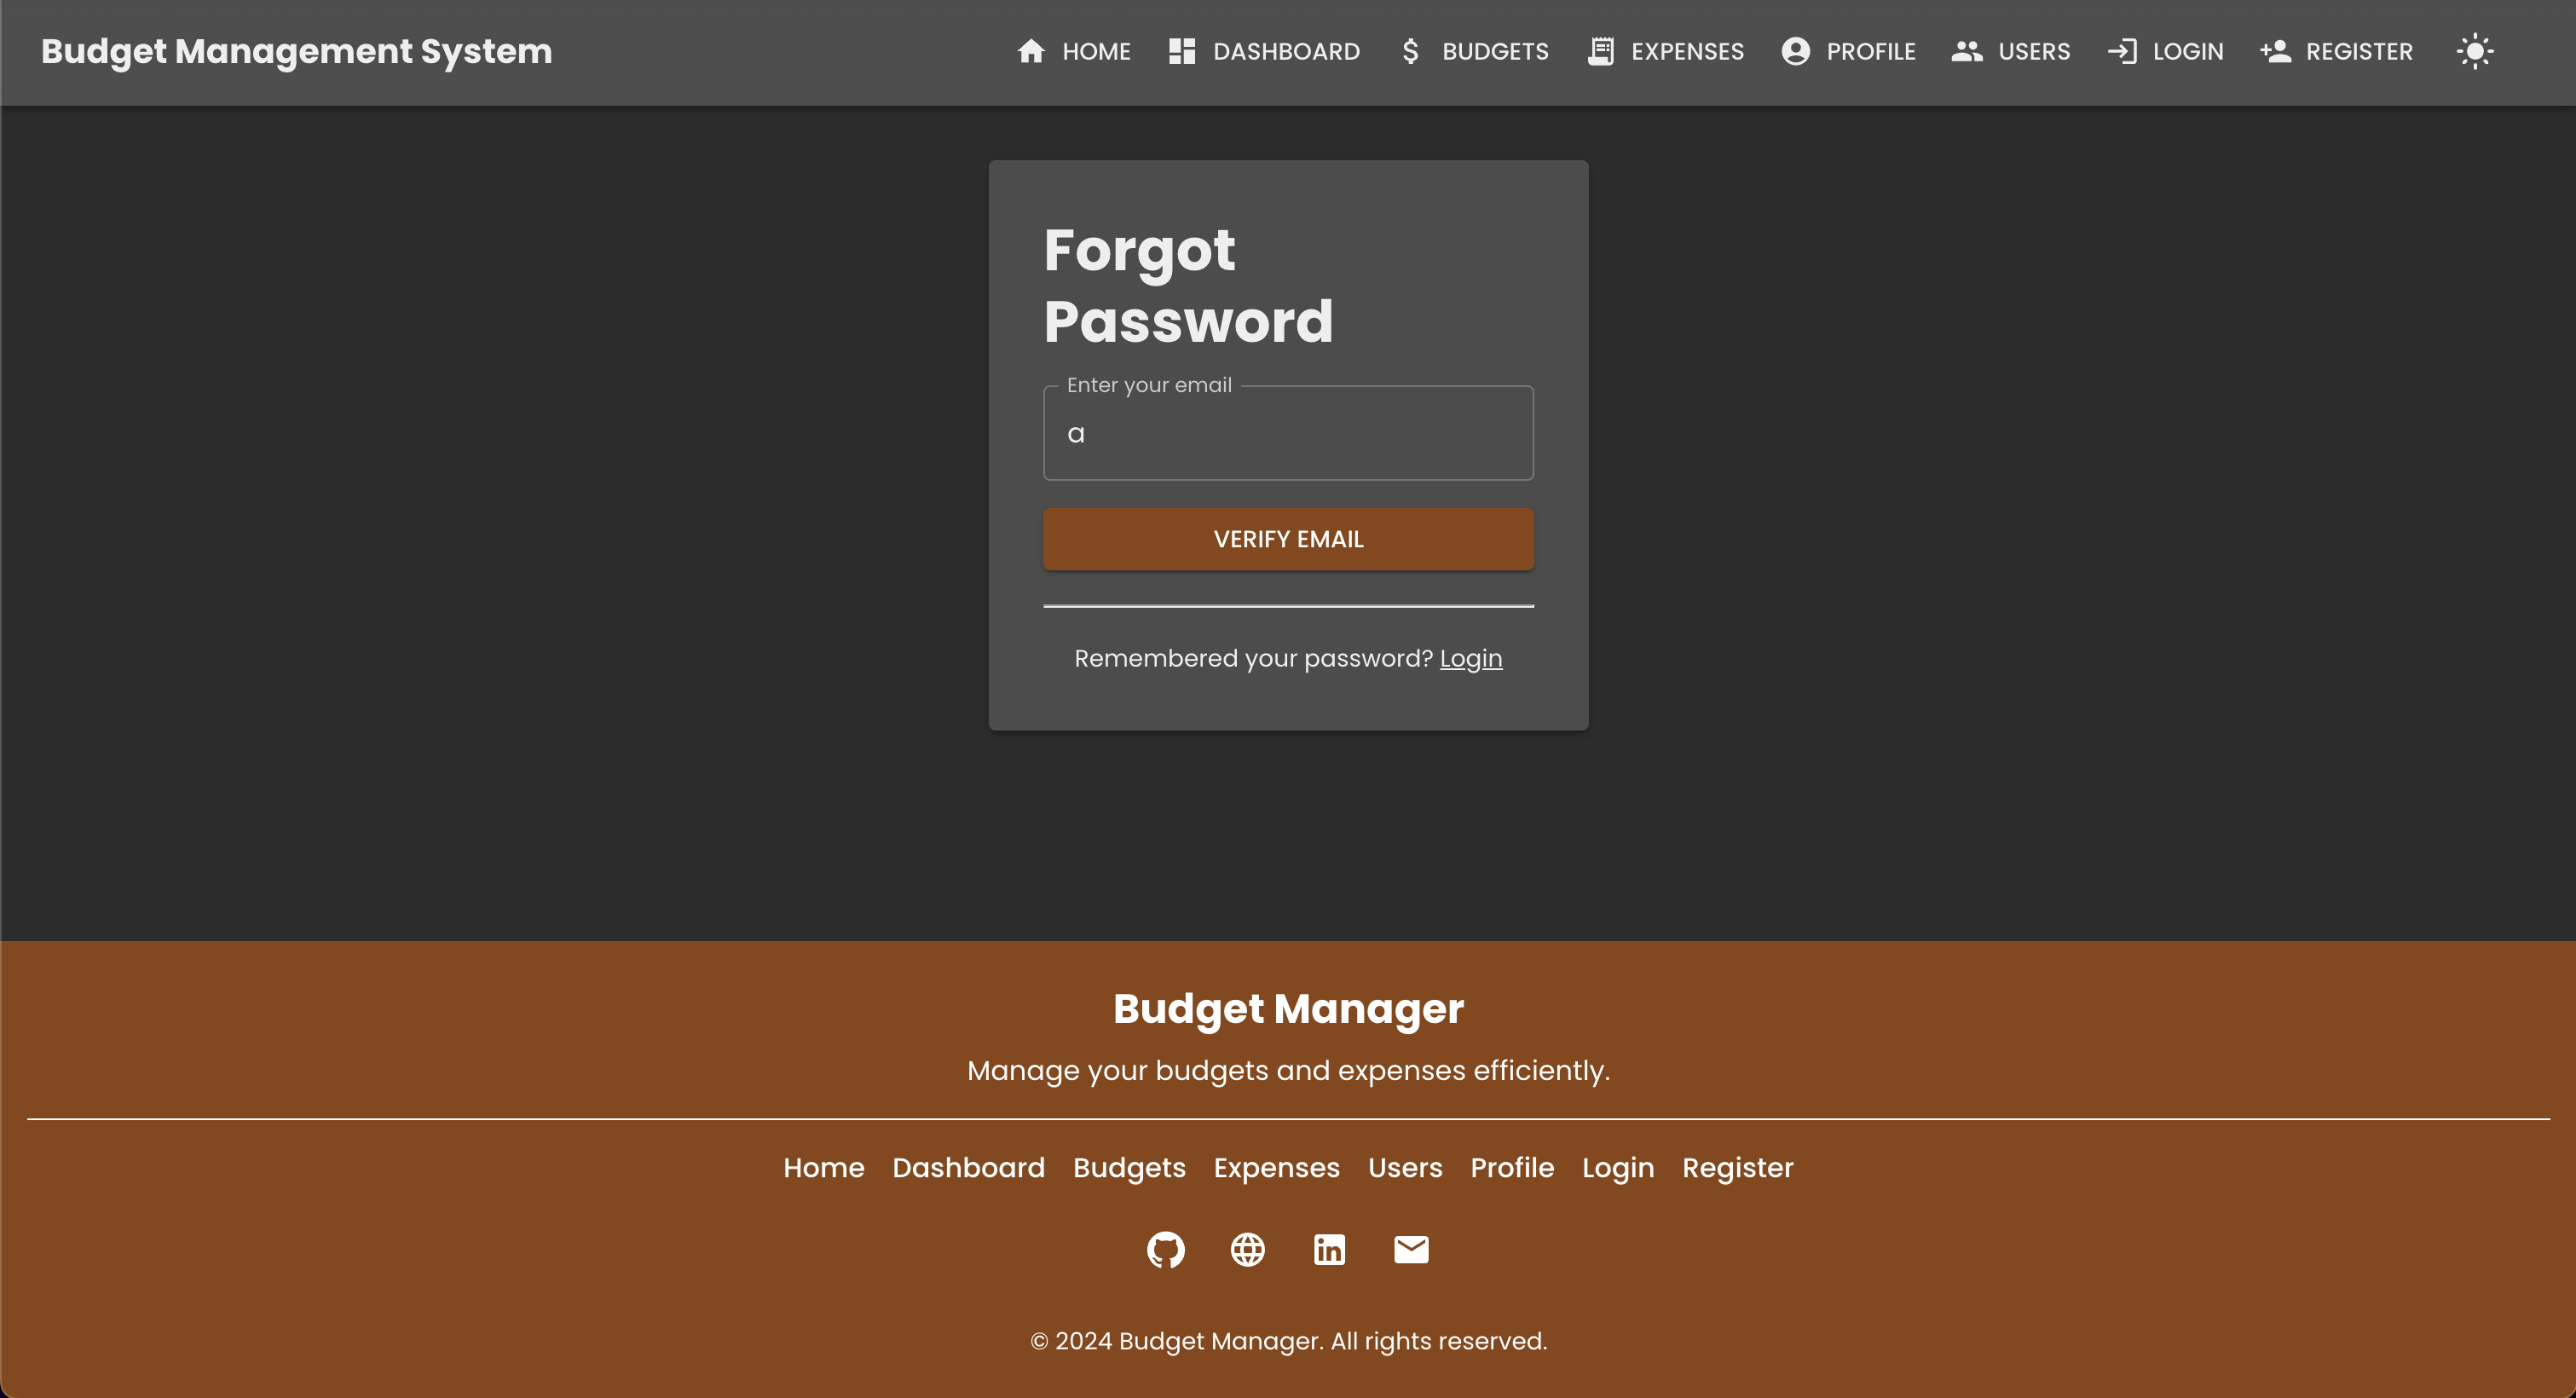Click the GitHub icon in footer
The width and height of the screenshot is (2576, 1398).
point(1165,1250)
